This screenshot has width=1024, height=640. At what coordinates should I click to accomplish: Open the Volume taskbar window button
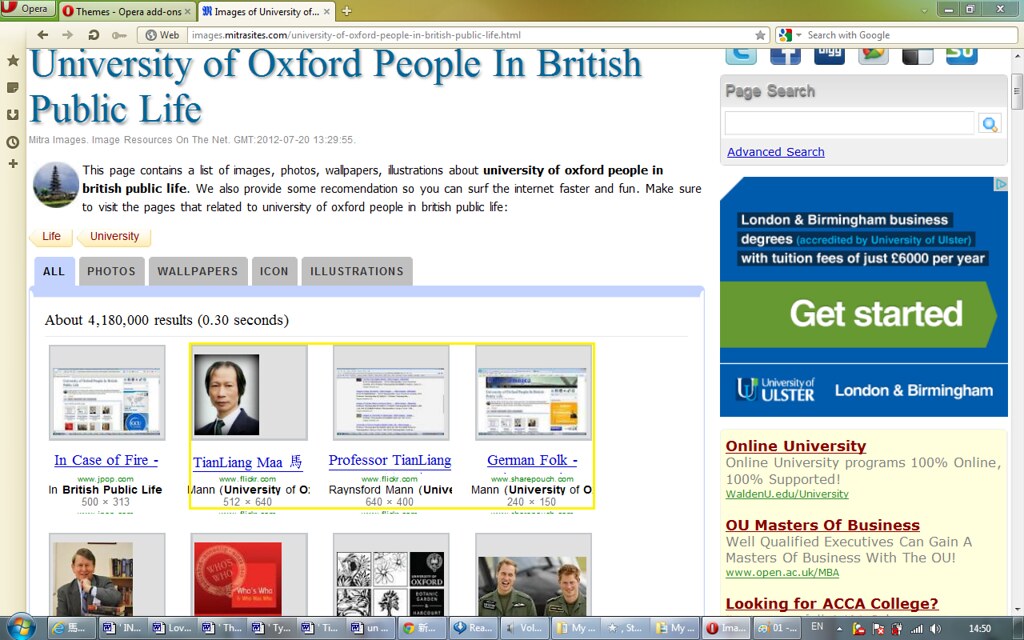point(524,628)
